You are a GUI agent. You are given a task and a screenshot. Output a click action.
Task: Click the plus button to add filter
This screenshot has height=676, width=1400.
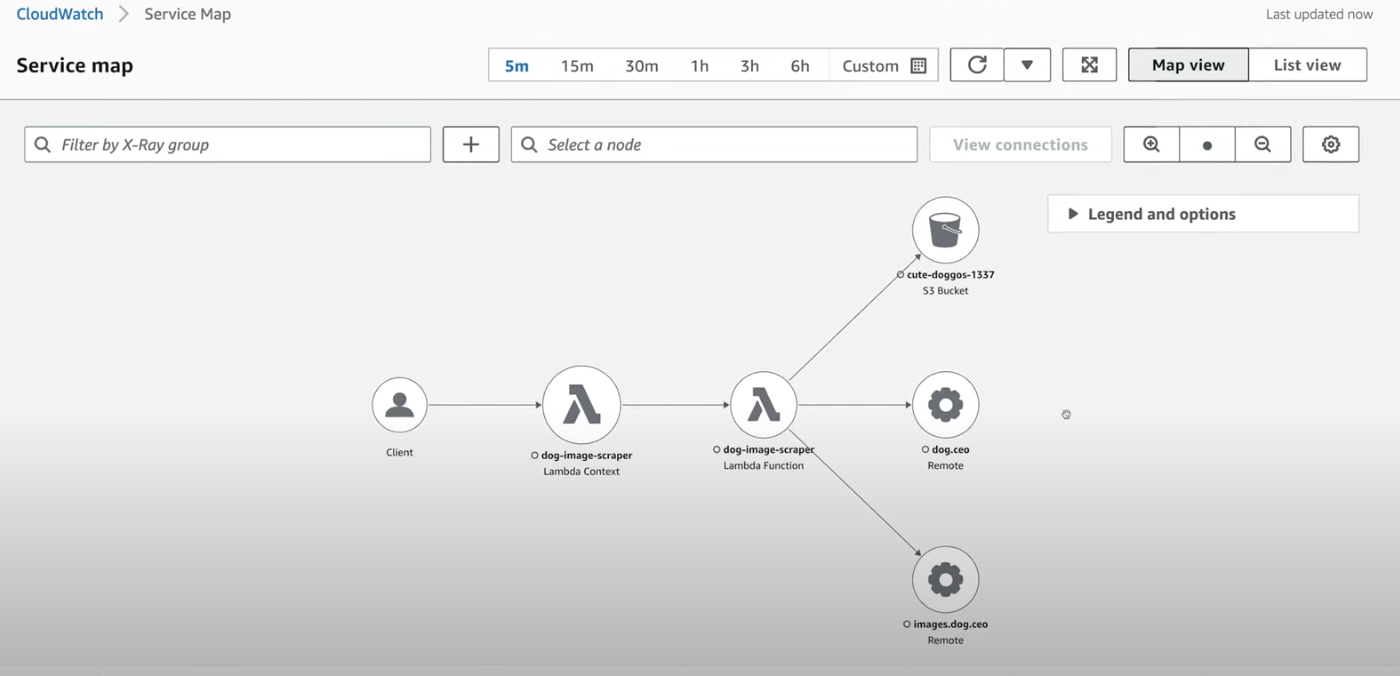point(471,144)
